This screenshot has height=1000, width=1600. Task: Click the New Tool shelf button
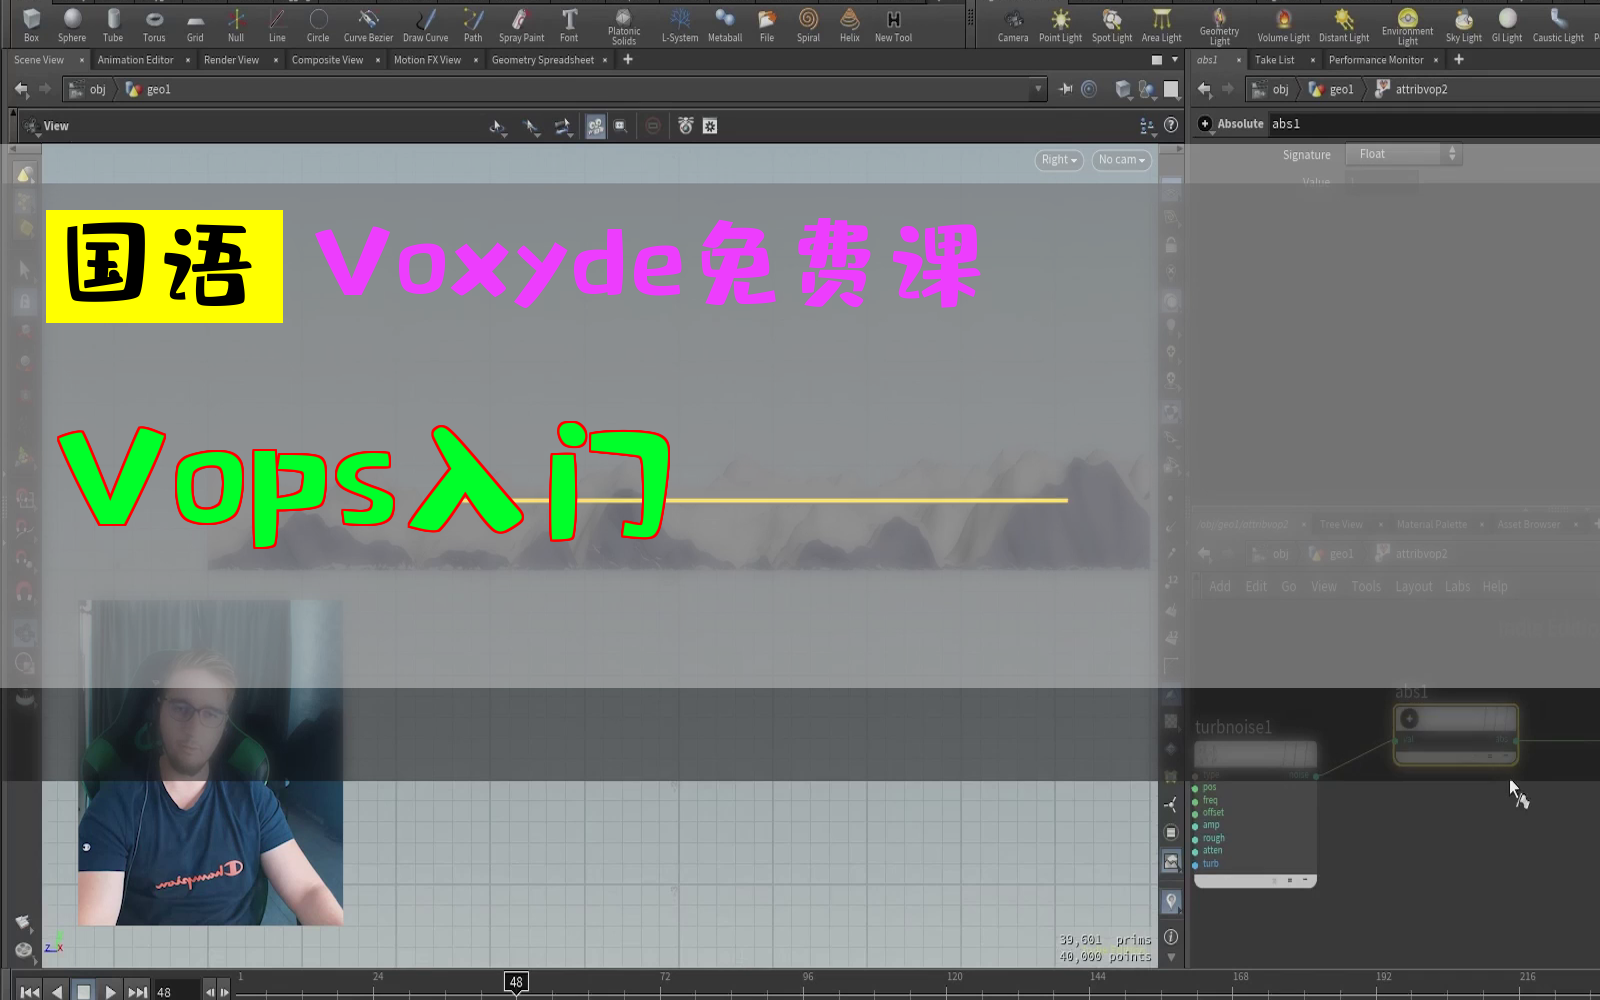tap(893, 25)
